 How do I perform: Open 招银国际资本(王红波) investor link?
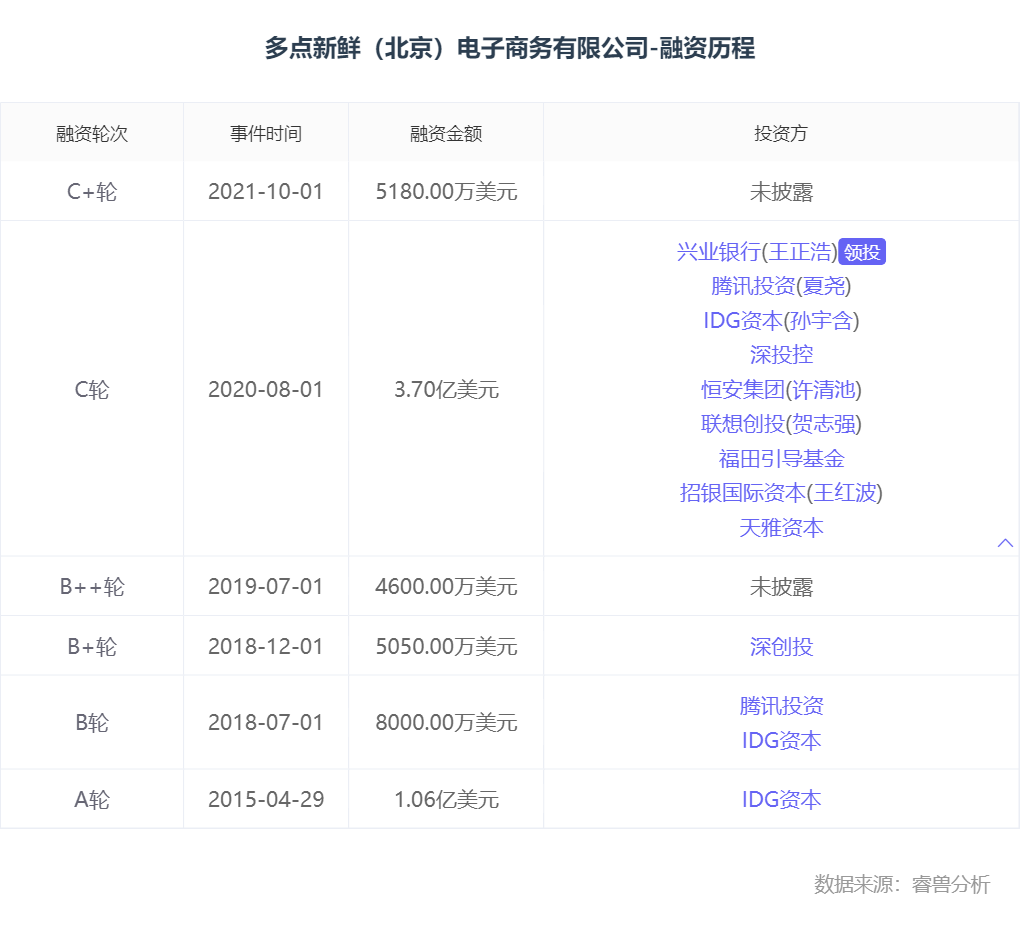point(781,493)
